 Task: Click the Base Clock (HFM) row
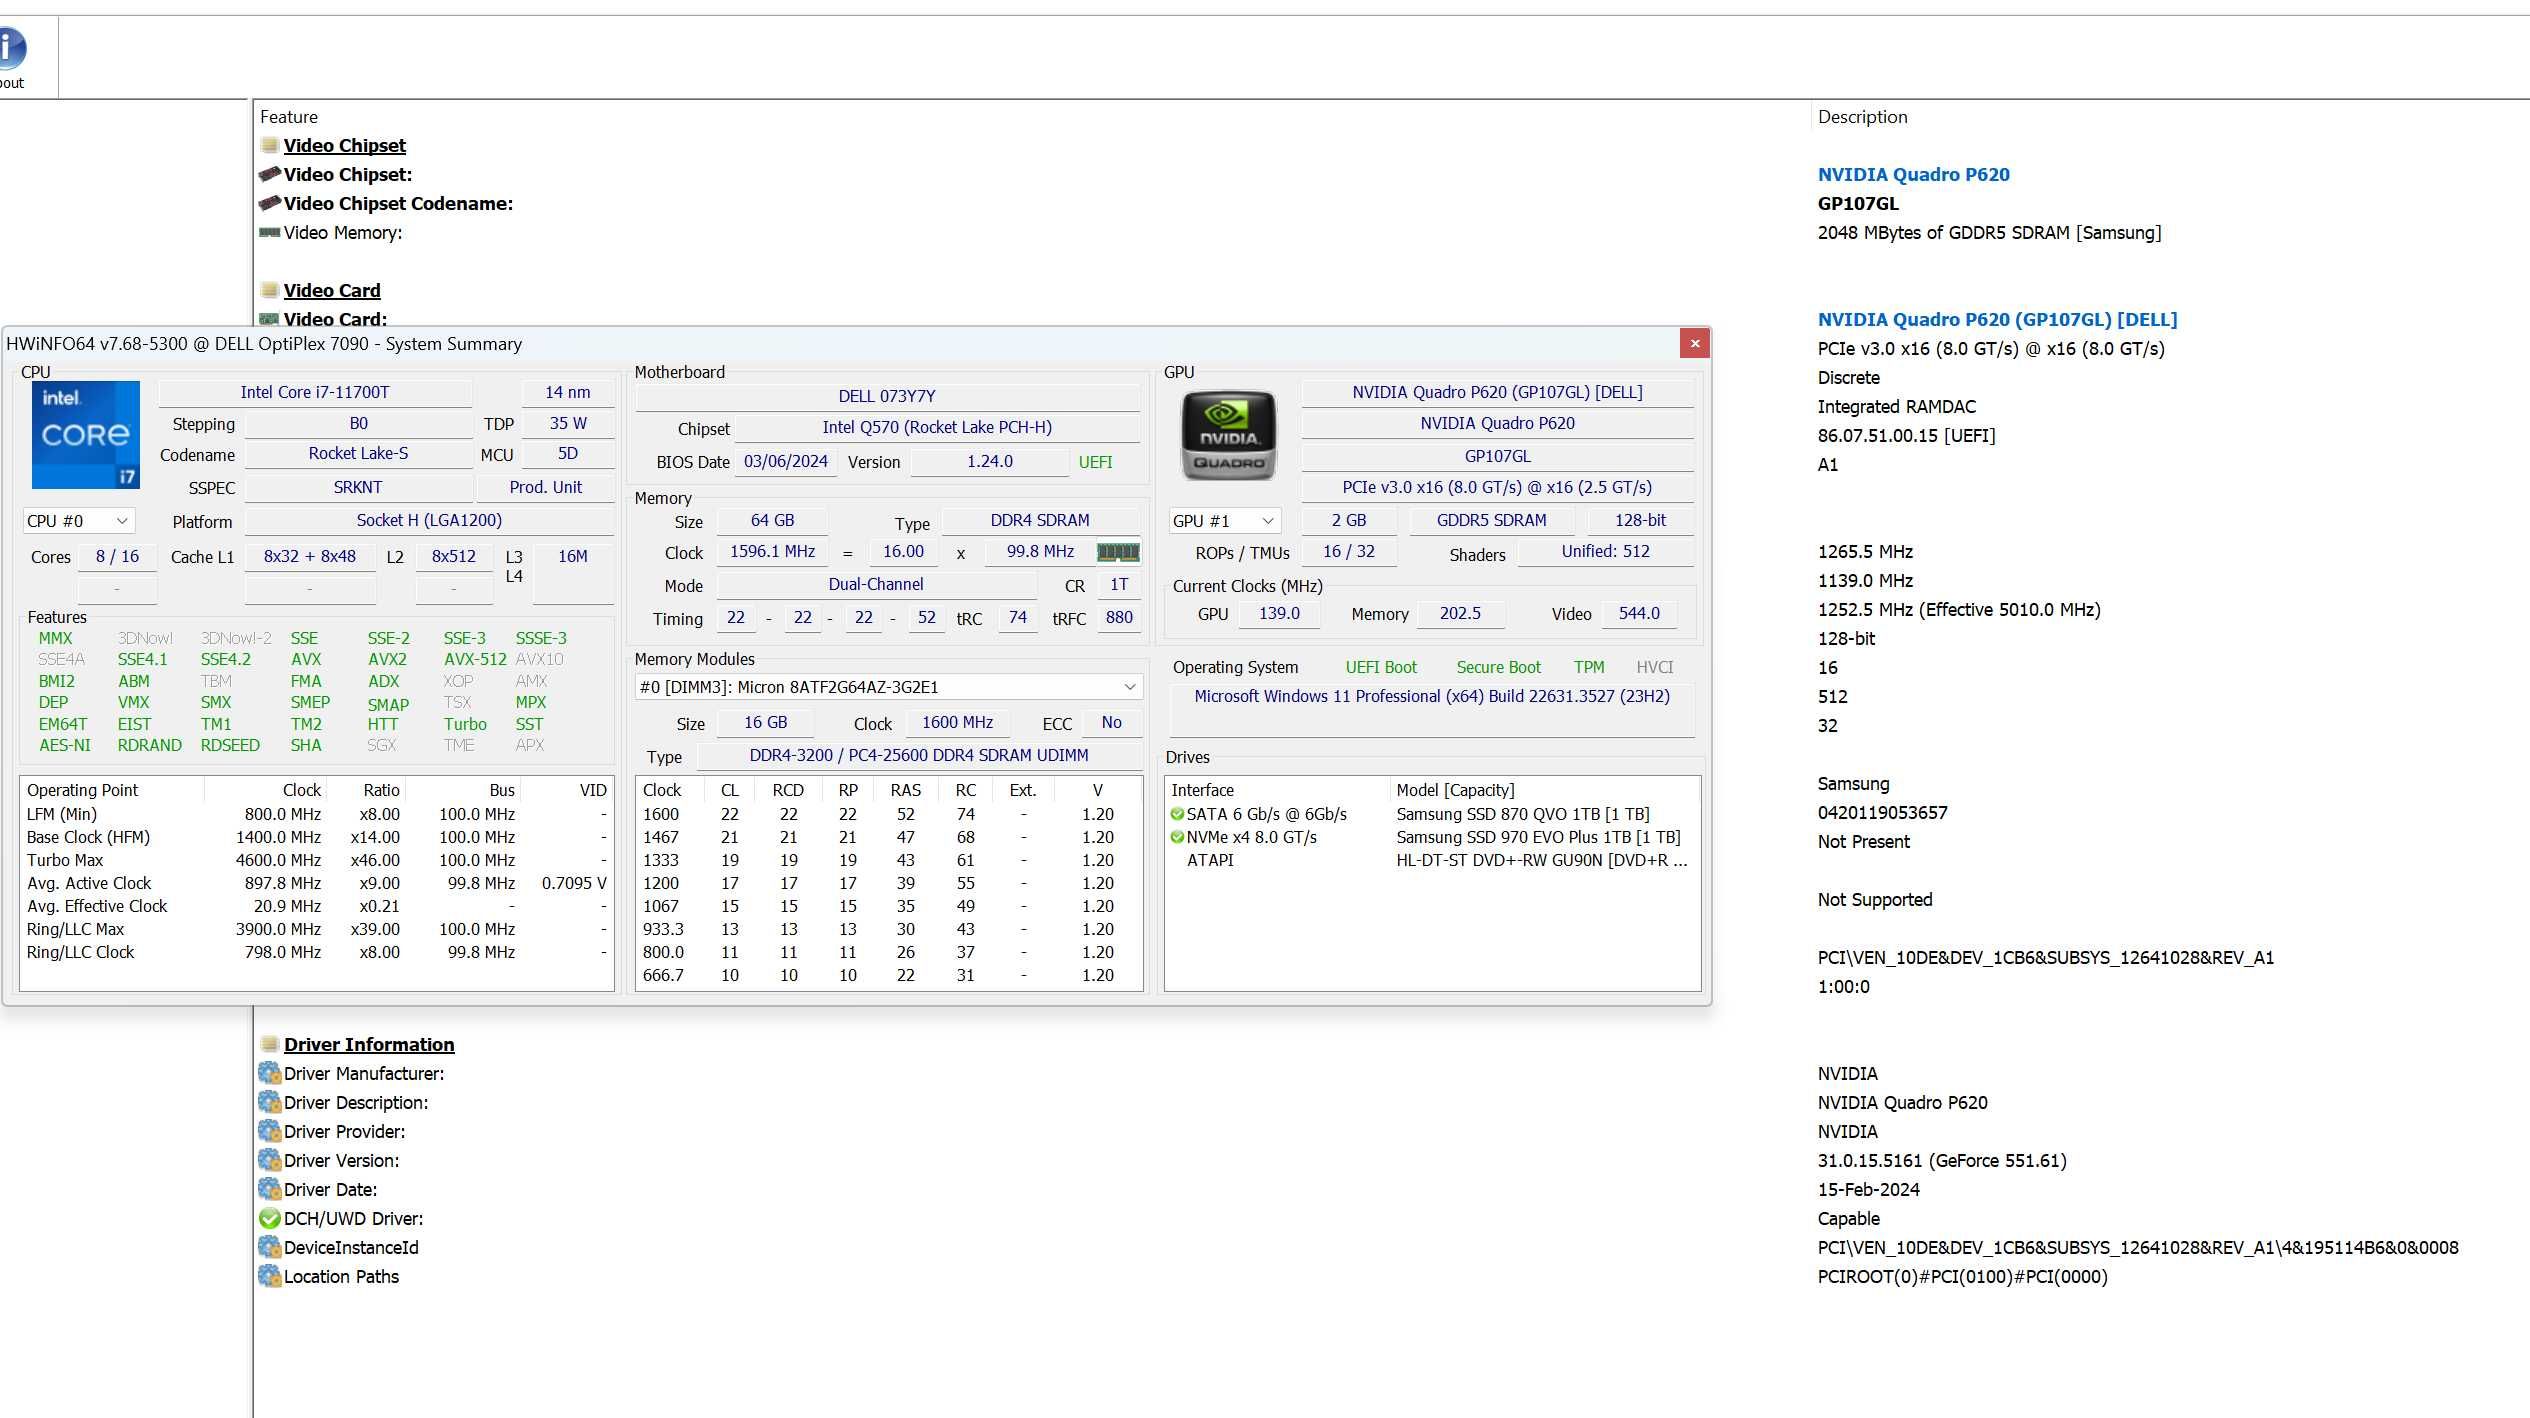point(316,837)
